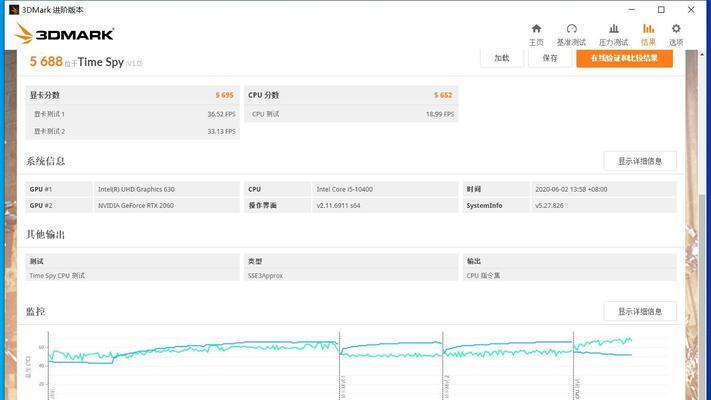Select the 2020-06-02 13:58 timestamp
711x400 pixels.
pos(571,190)
